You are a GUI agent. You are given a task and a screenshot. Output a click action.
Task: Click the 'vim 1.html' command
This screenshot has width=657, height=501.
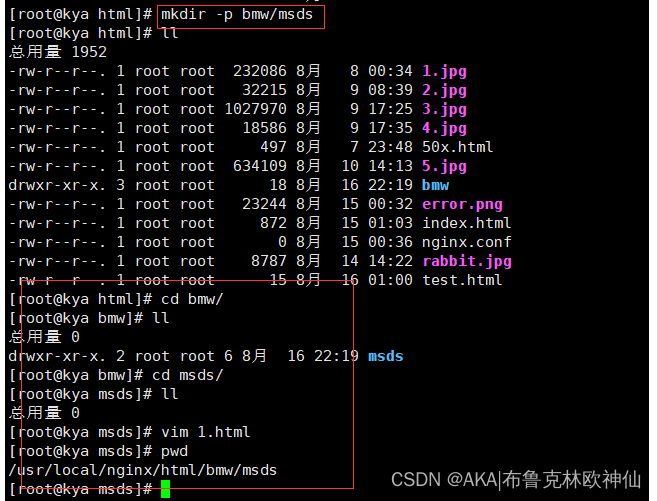[x=206, y=432]
